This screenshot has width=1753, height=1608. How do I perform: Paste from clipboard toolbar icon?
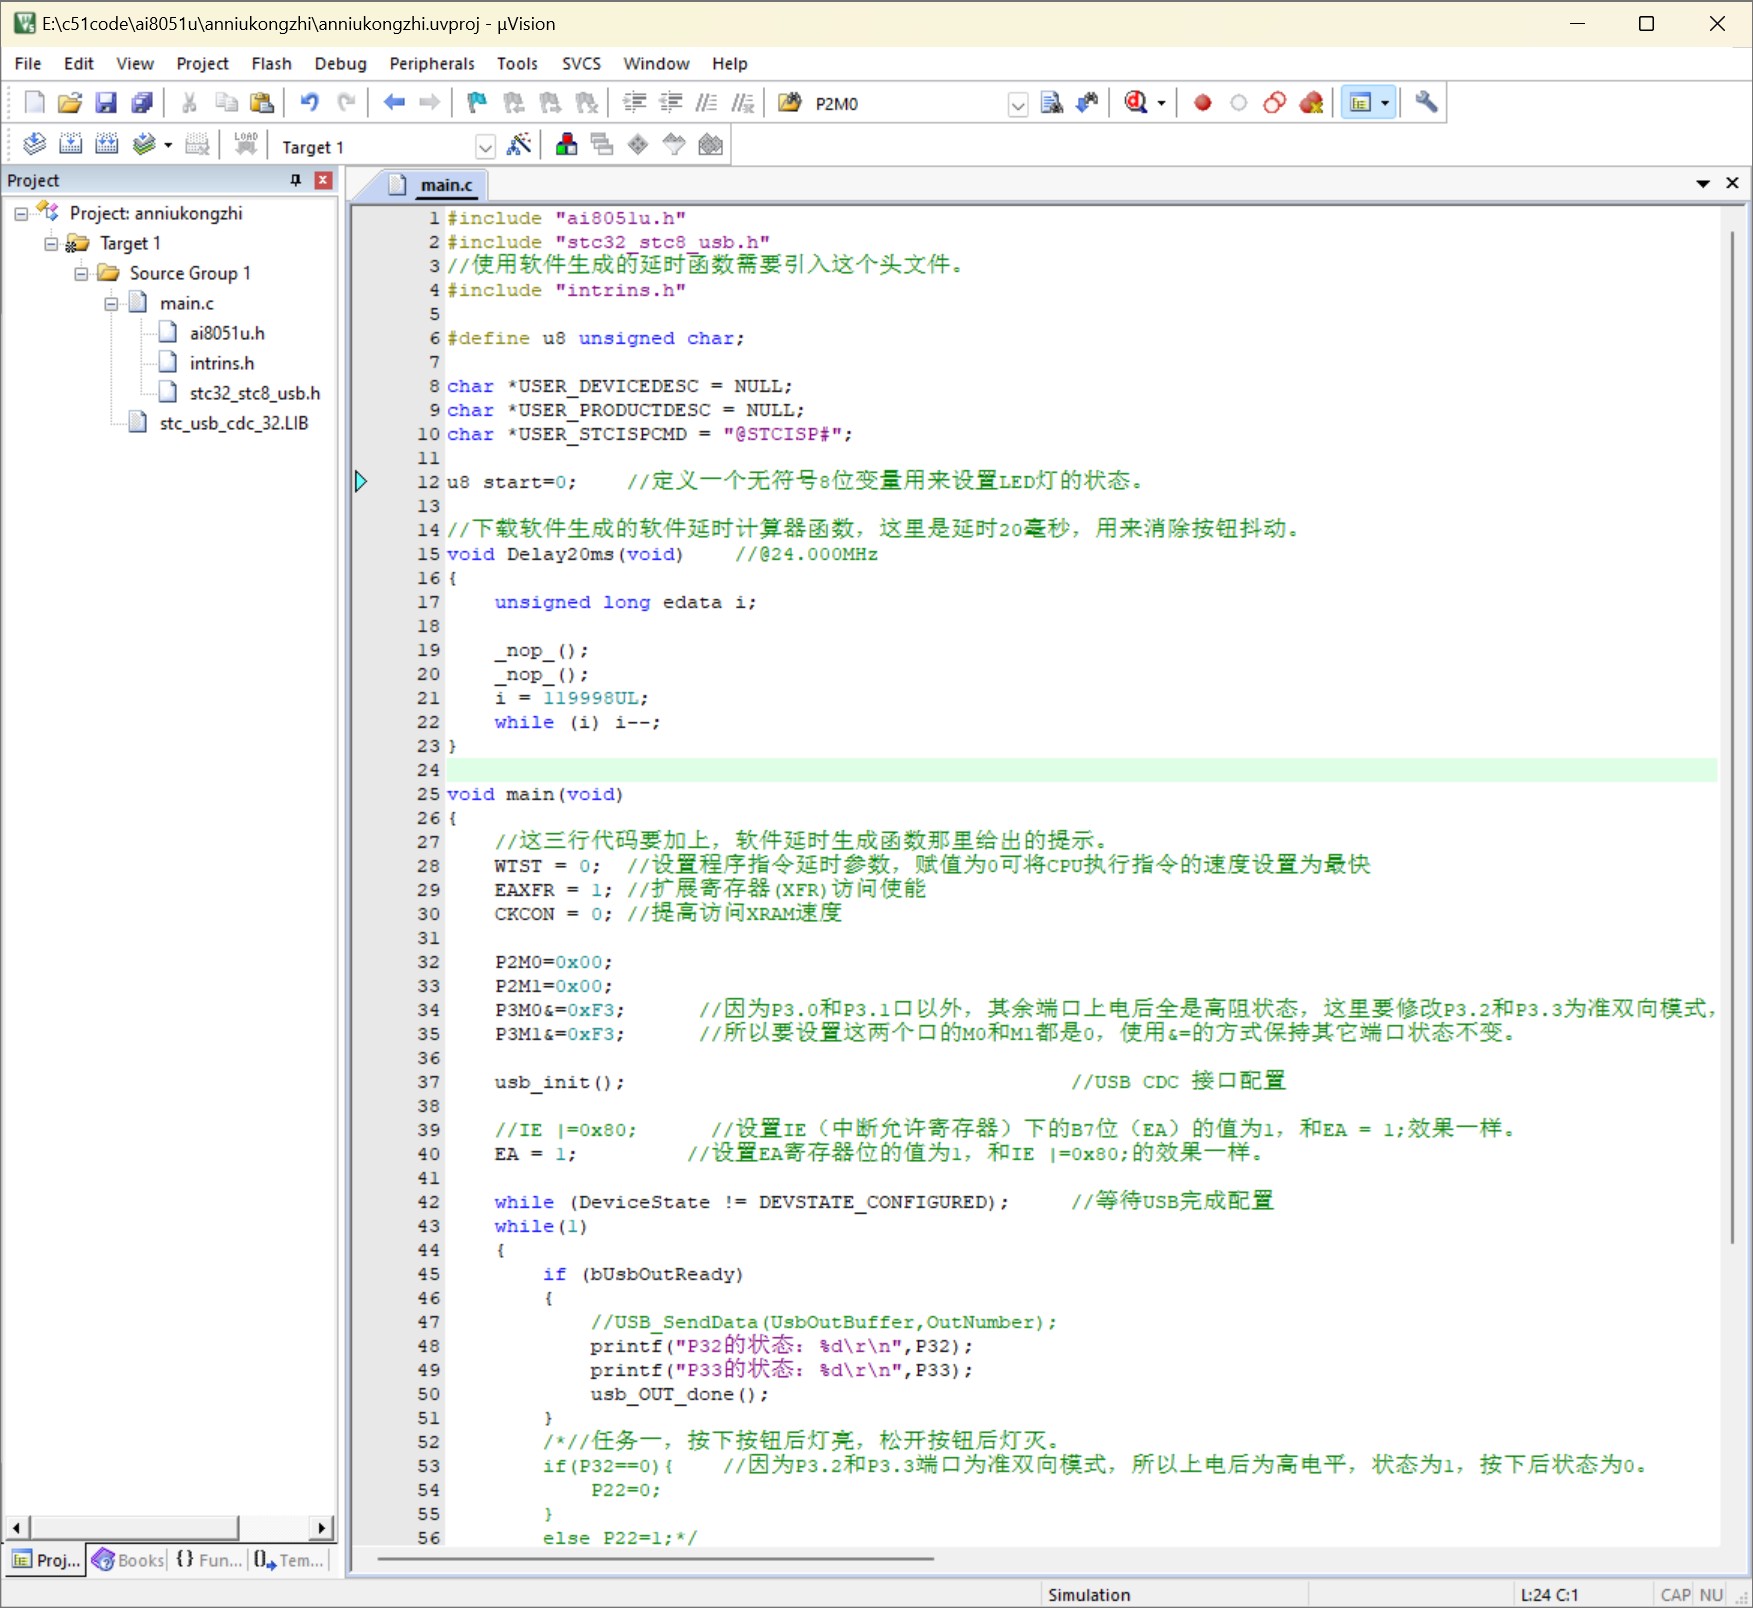(262, 103)
